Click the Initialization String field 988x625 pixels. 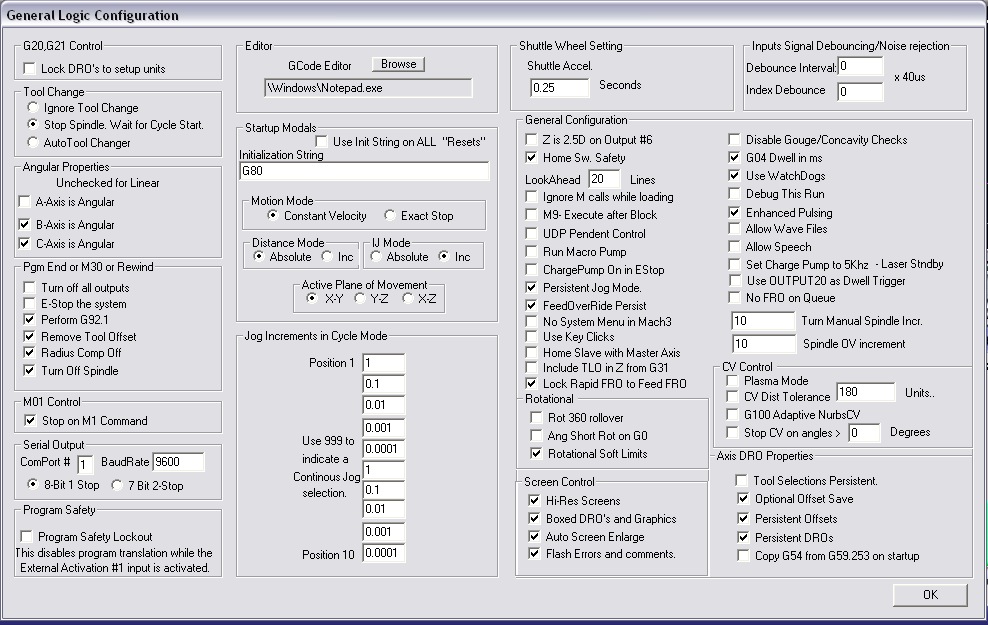[x=364, y=172]
